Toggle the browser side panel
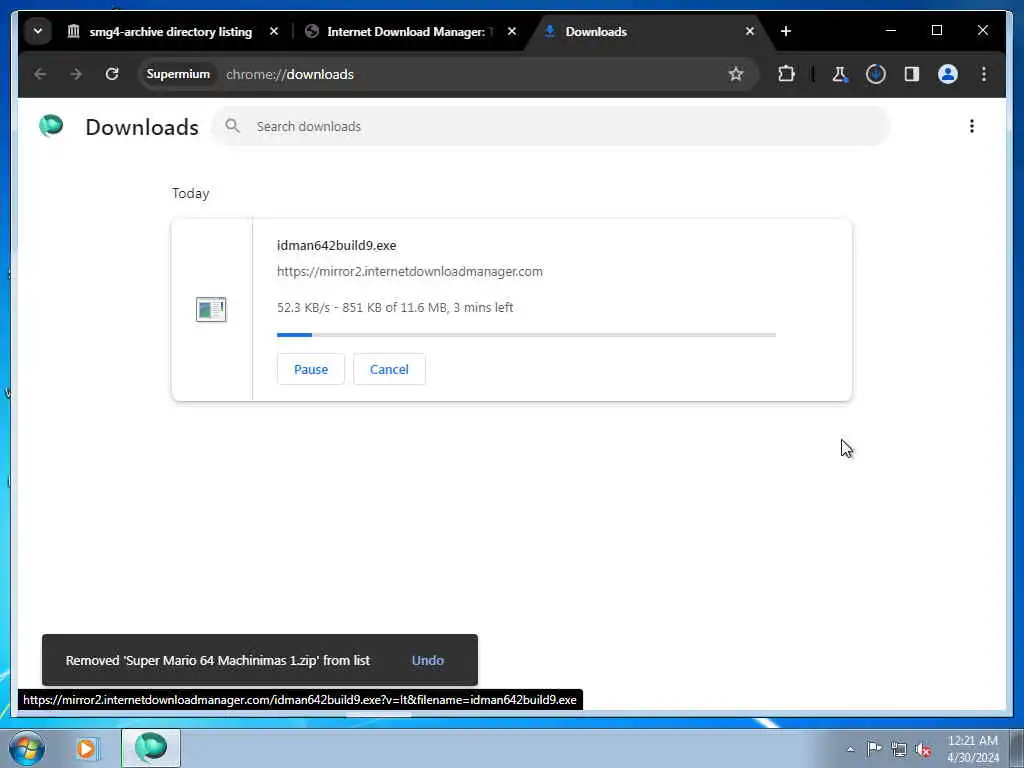This screenshot has width=1024, height=768. (912, 74)
